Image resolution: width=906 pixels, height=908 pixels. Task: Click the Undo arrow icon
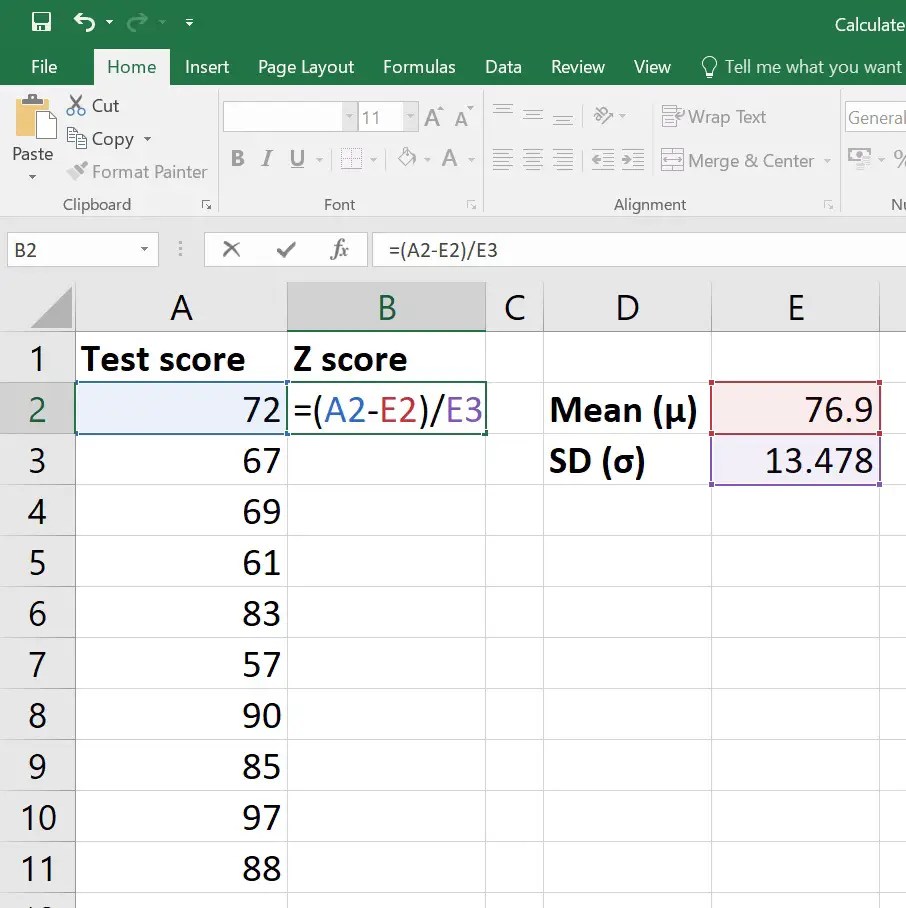coord(85,22)
